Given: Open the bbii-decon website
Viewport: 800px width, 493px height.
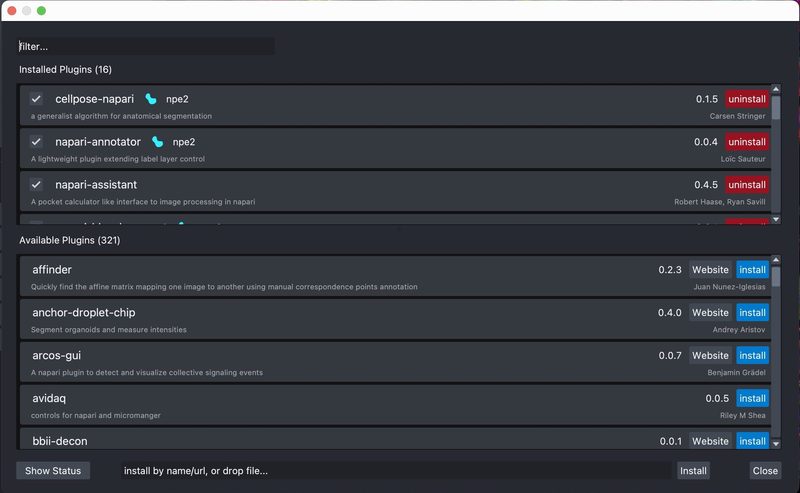Looking at the screenshot, I should click(710, 441).
